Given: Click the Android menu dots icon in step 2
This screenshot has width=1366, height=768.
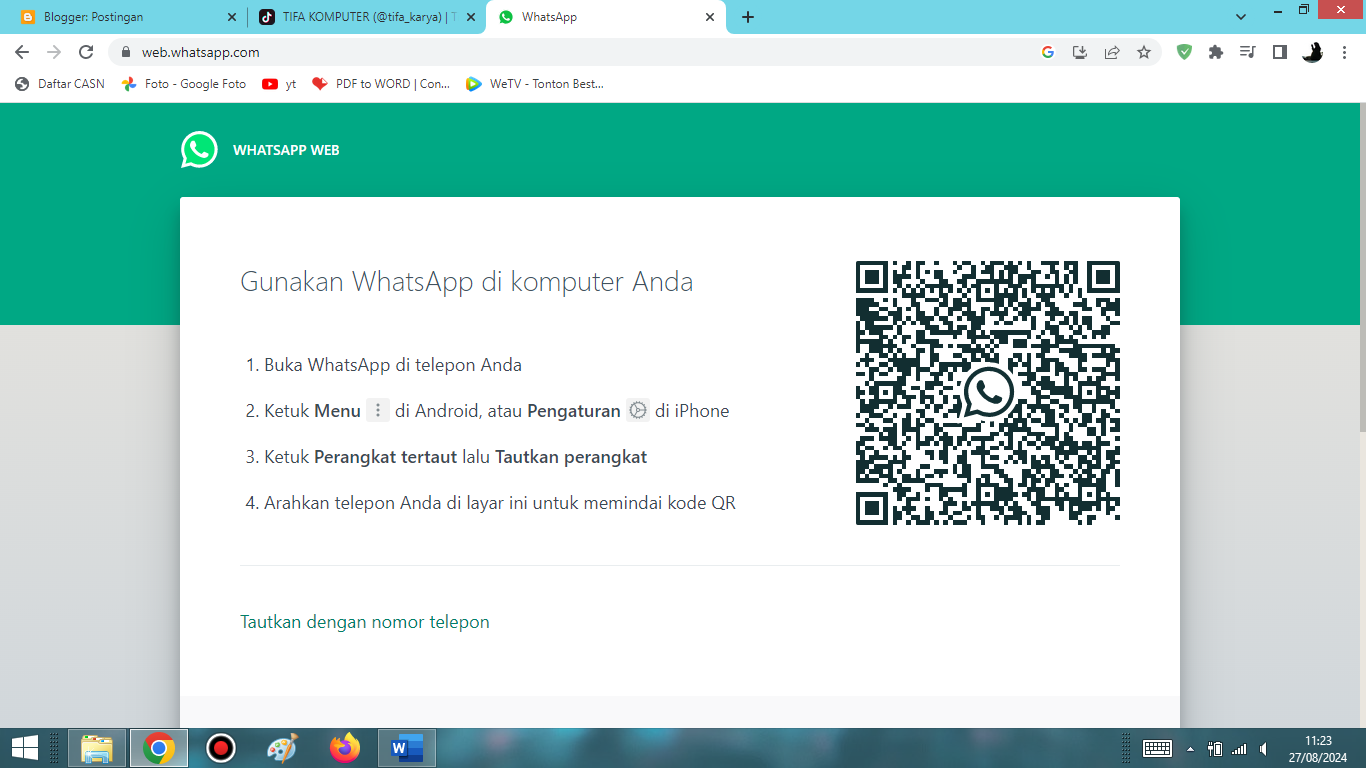Looking at the screenshot, I should [378, 410].
